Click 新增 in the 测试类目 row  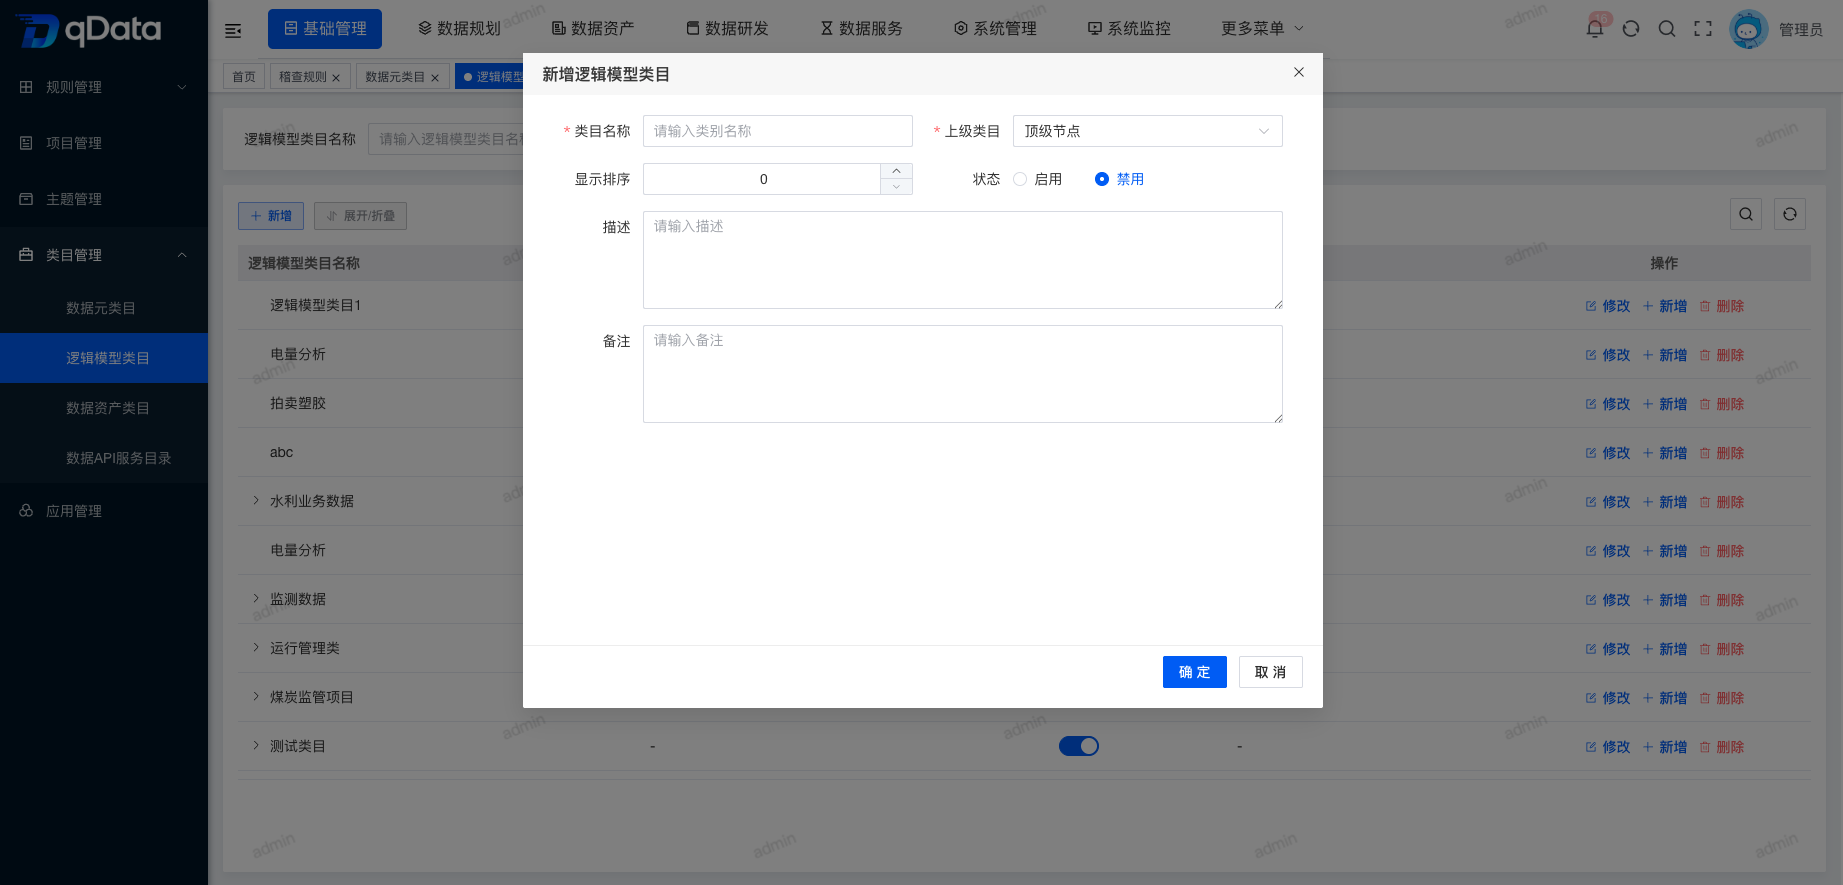click(1665, 747)
